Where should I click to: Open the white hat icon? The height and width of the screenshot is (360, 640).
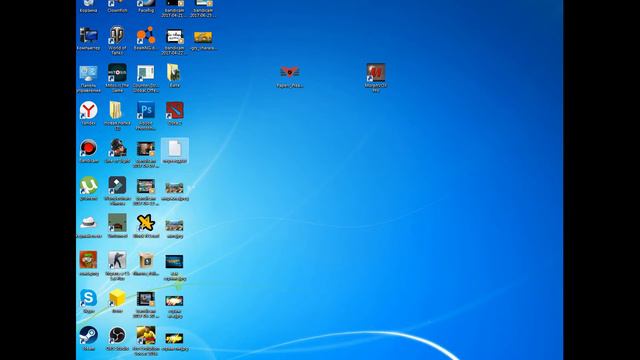89,223
